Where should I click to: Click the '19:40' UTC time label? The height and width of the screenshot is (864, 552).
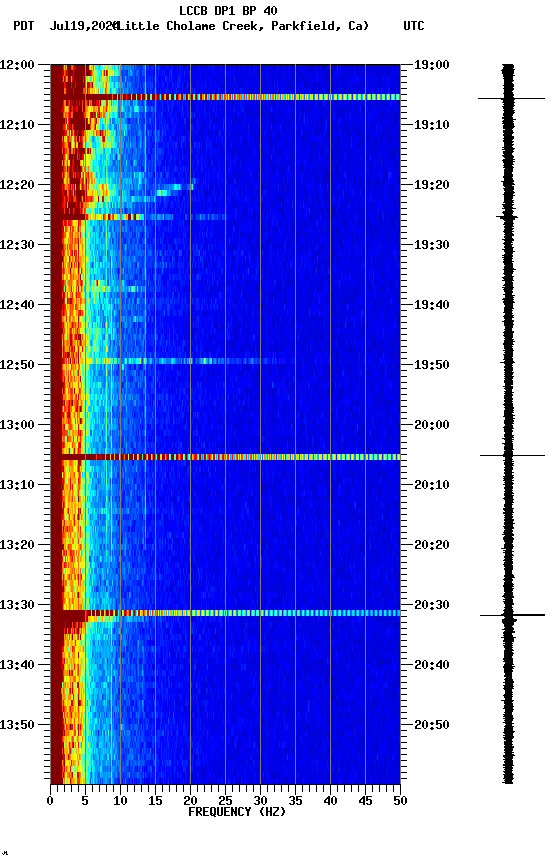[432, 305]
